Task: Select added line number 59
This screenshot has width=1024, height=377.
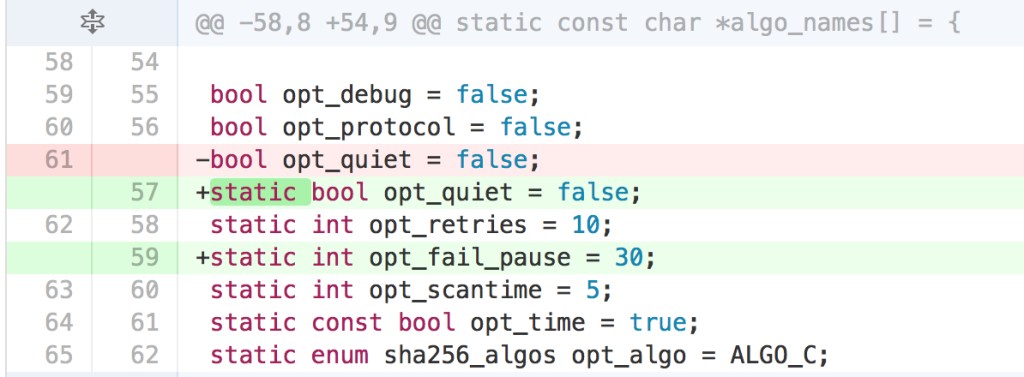Action: coord(144,258)
